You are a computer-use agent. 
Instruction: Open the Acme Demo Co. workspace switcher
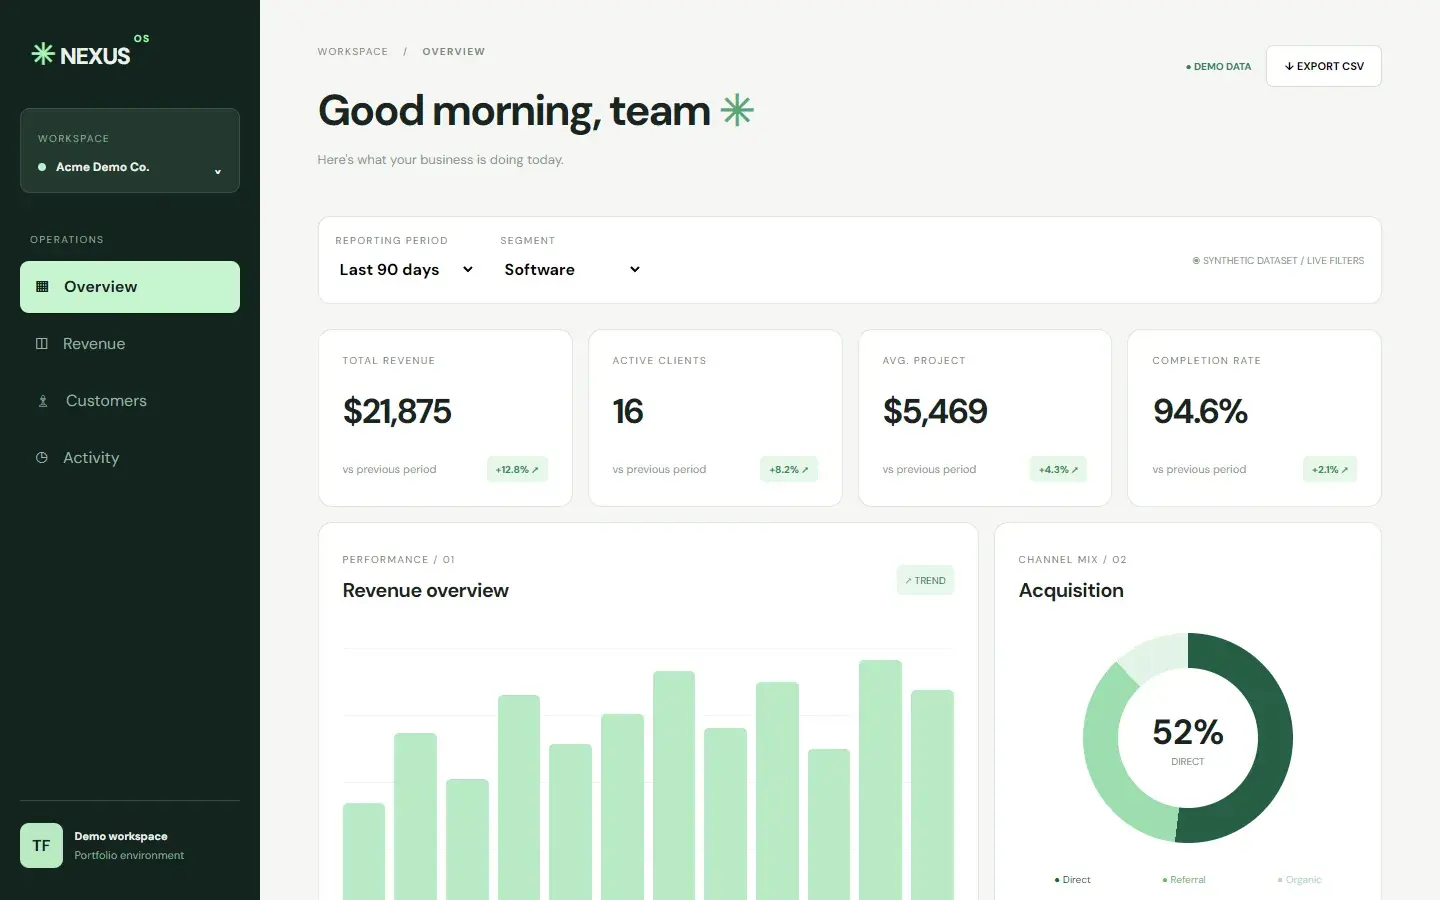130,150
